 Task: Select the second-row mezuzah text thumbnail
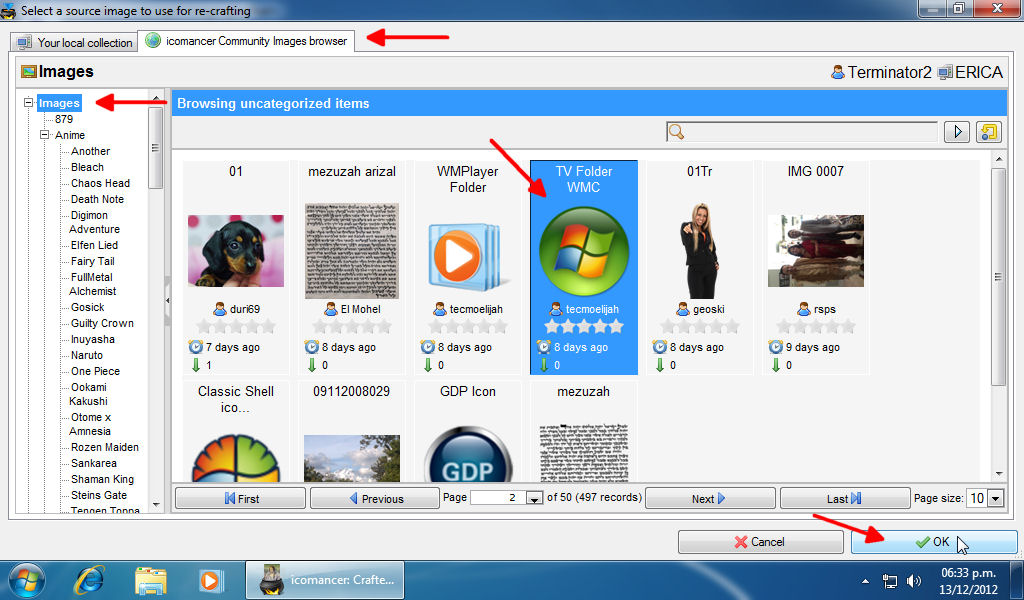click(584, 453)
